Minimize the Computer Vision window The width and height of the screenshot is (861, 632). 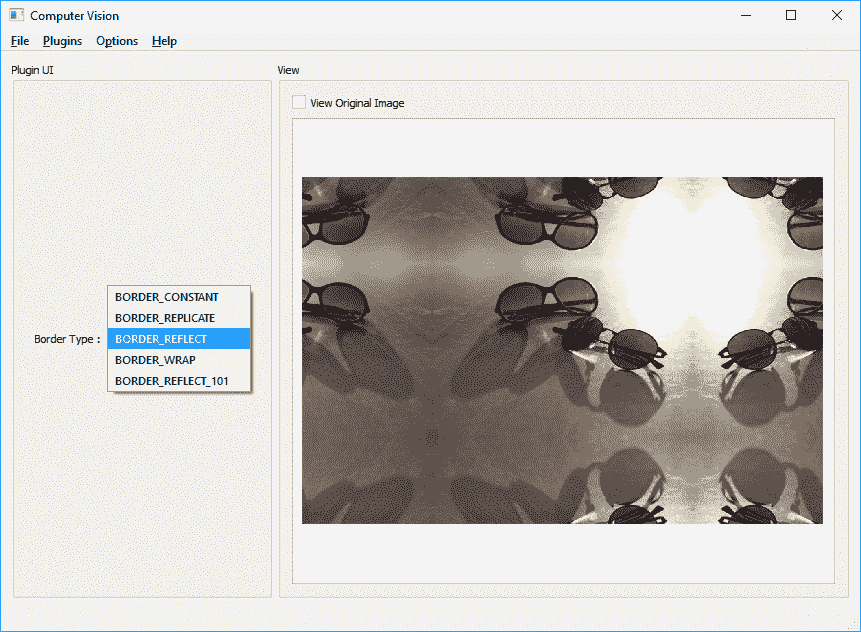(x=745, y=15)
